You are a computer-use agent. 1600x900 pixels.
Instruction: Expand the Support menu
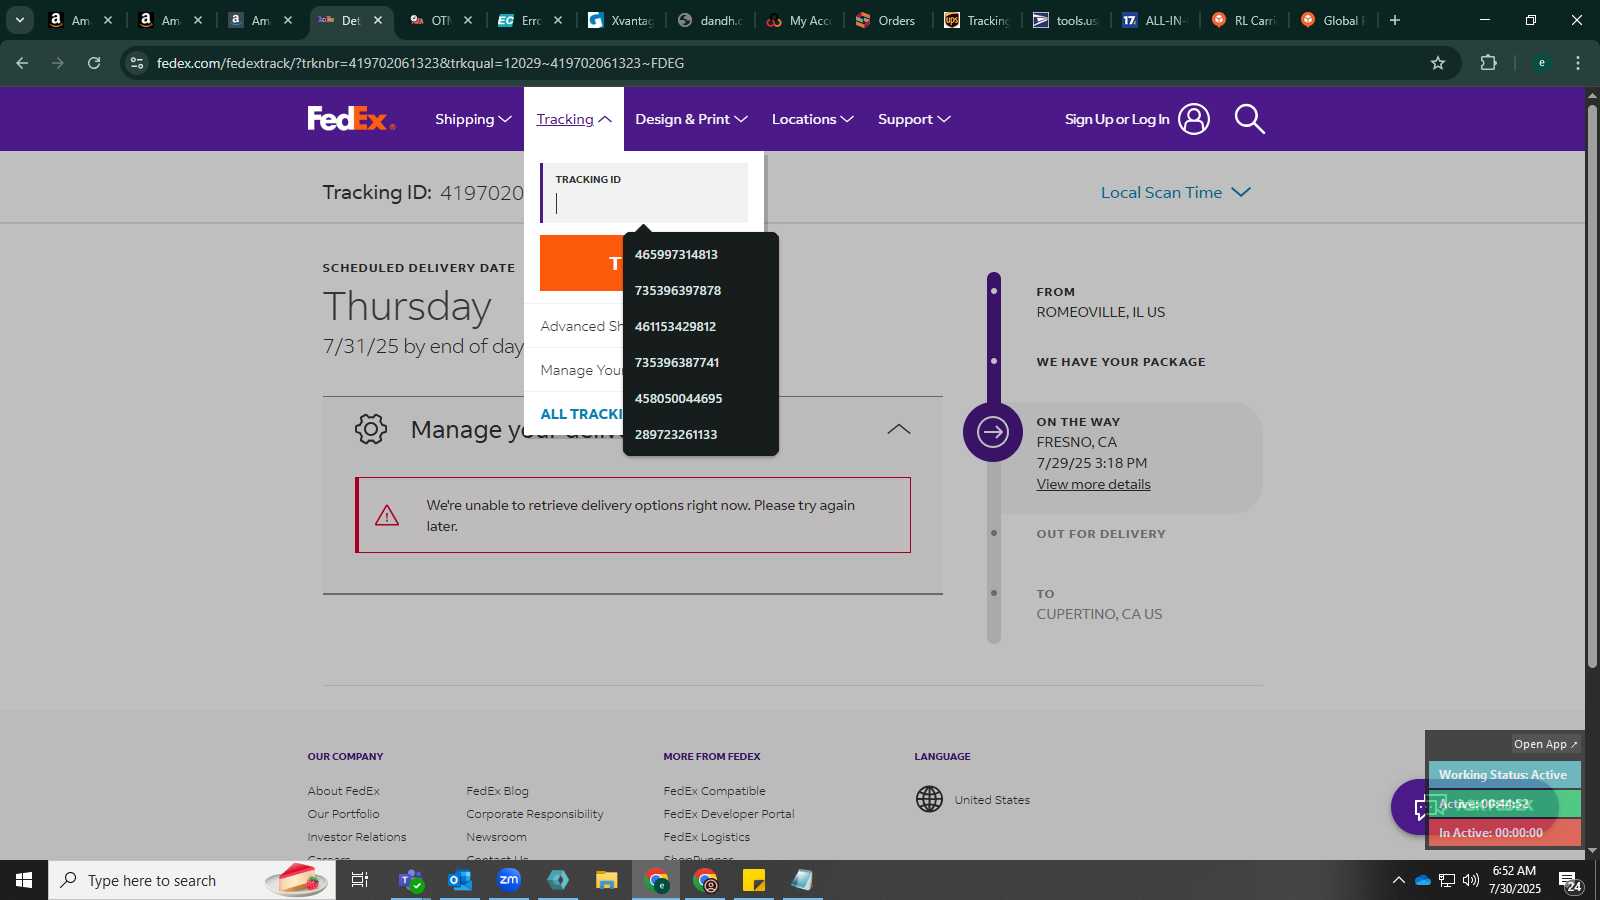pos(914,119)
